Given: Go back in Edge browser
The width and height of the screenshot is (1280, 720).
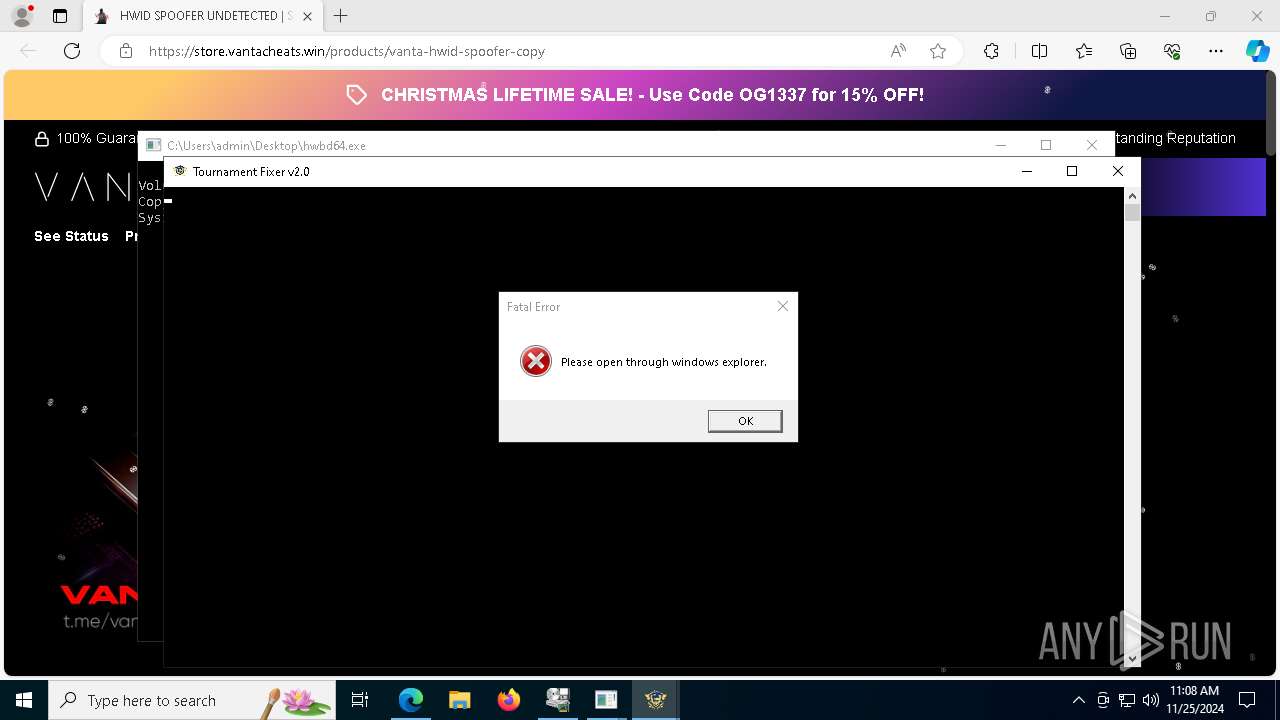Looking at the screenshot, I should [x=28, y=51].
